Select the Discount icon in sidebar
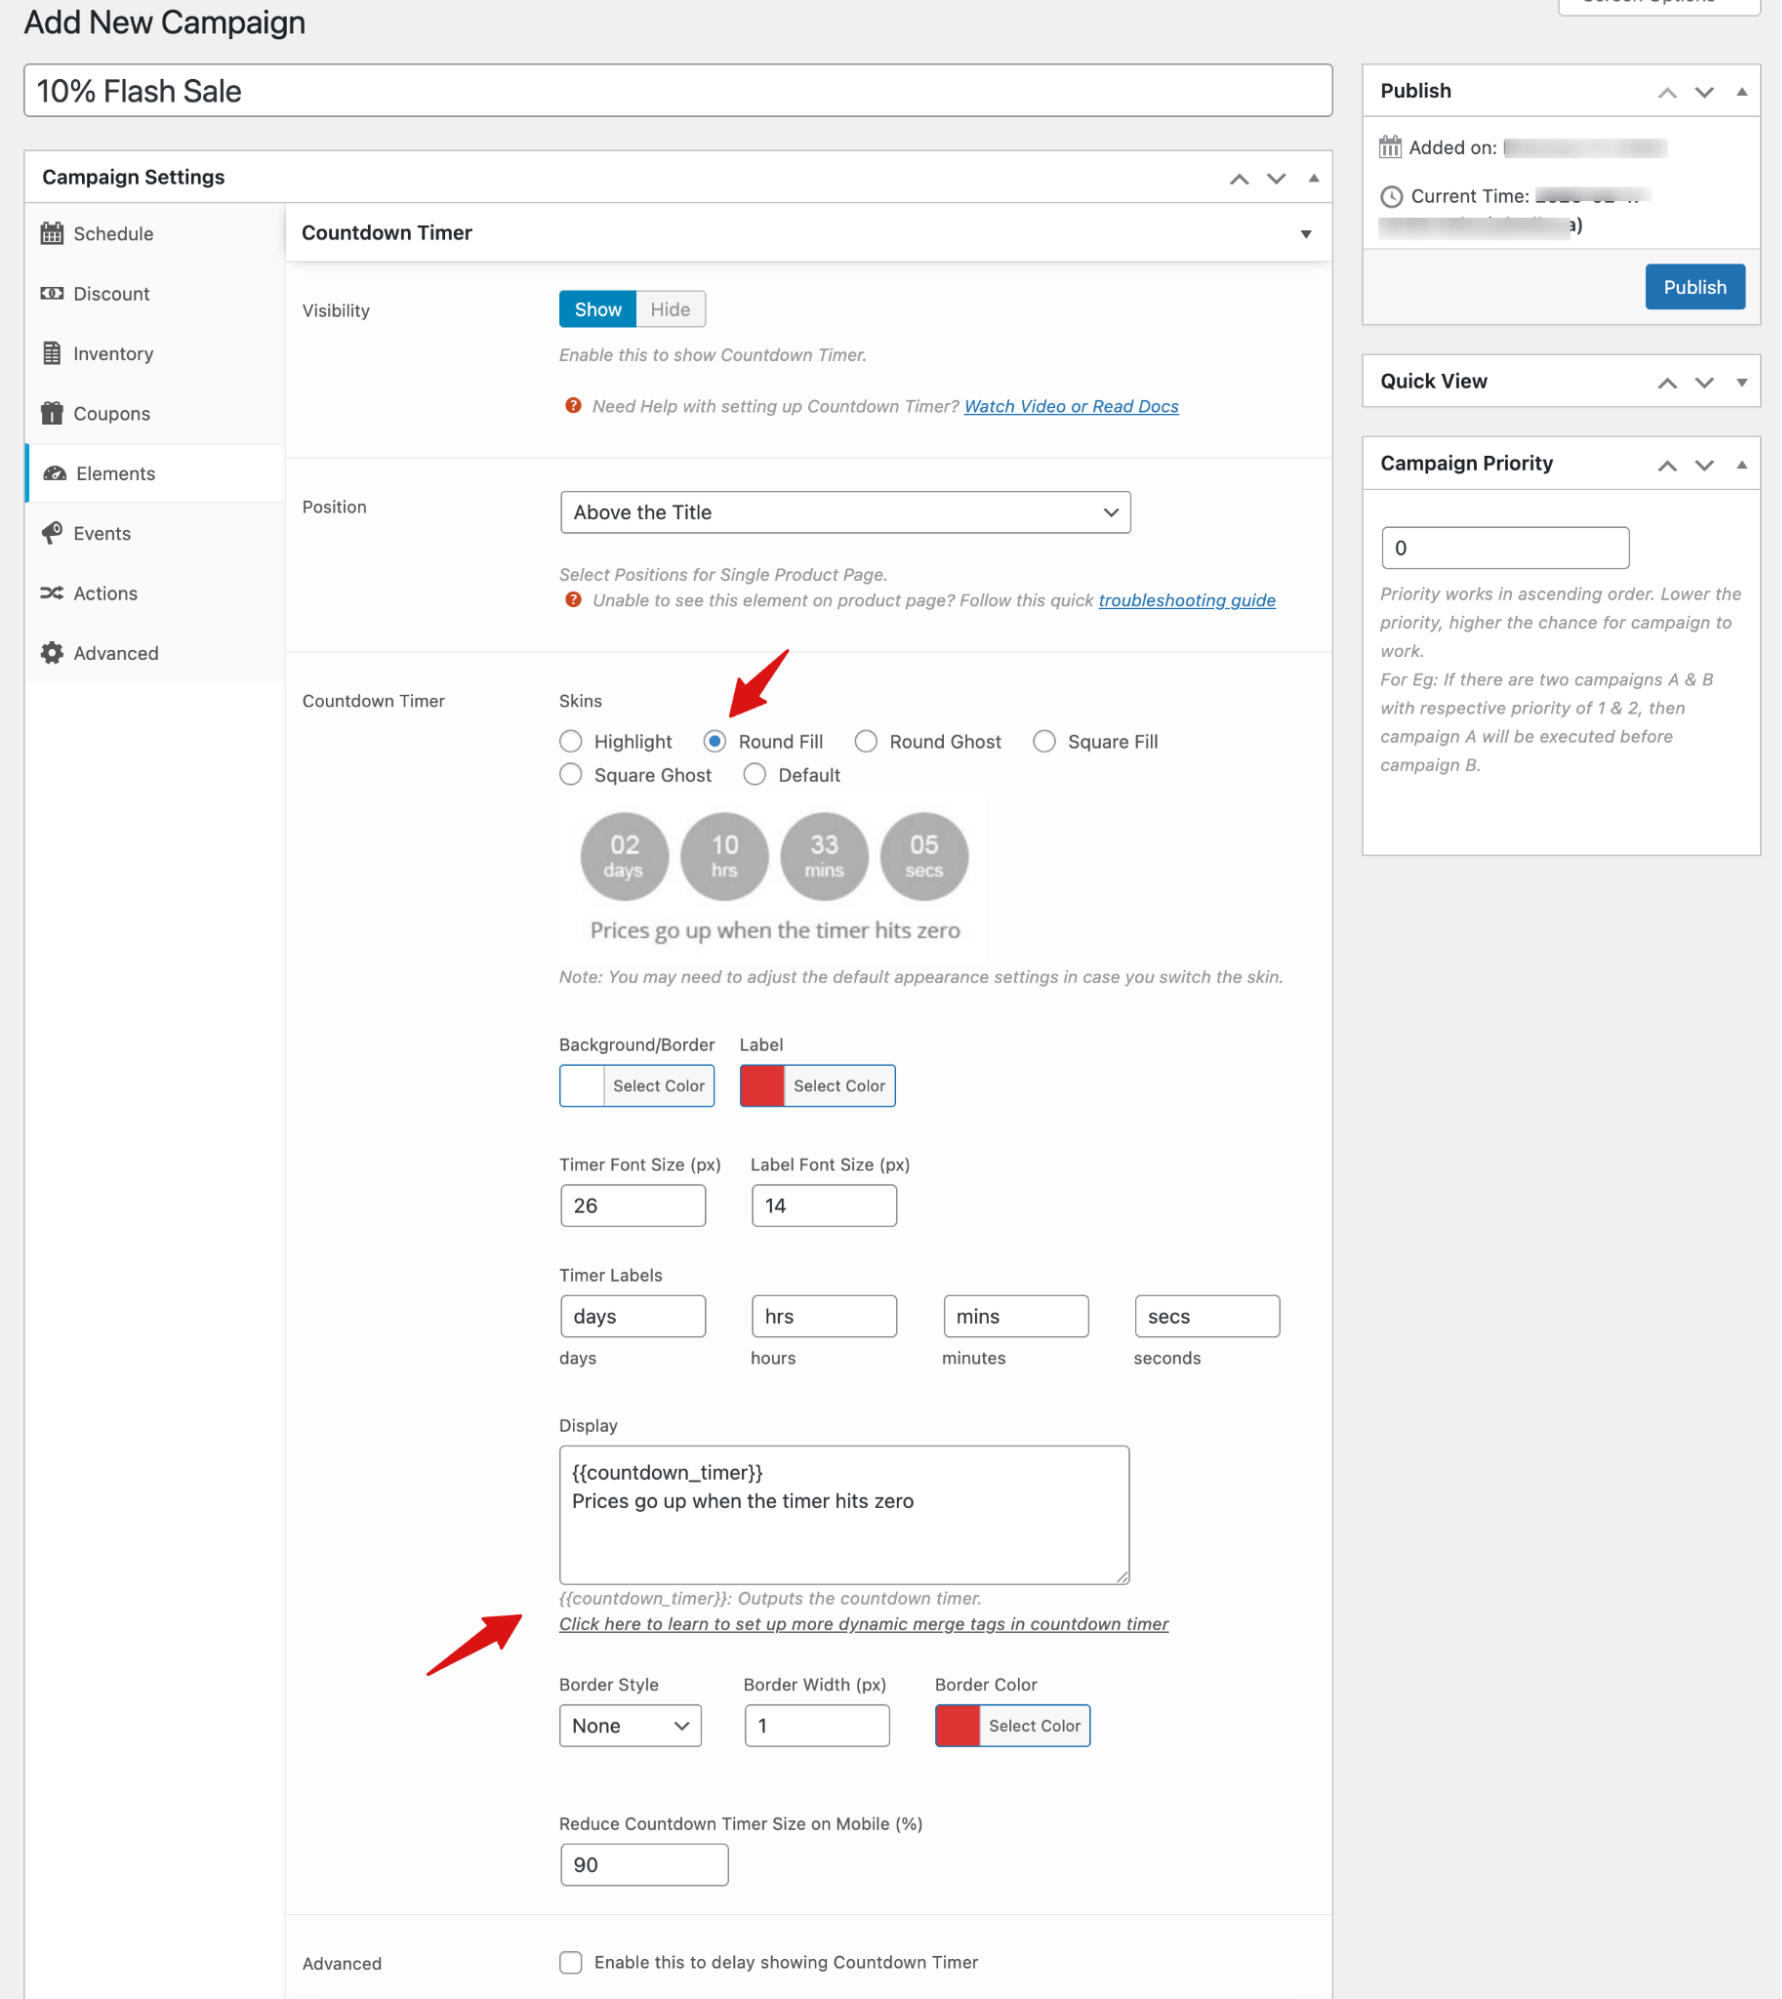This screenshot has height=1999, width=1782. tap(51, 293)
